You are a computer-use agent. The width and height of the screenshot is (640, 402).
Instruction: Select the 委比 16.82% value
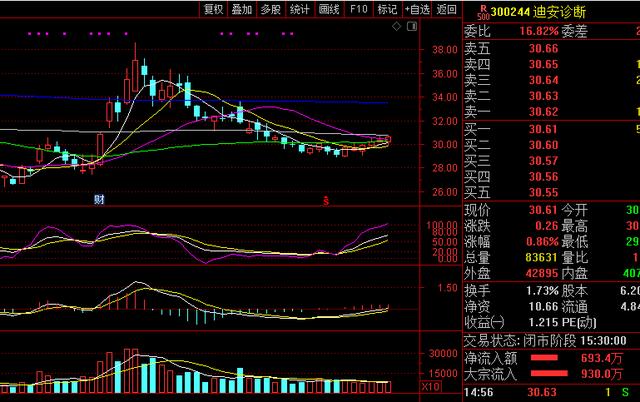[x=539, y=31]
